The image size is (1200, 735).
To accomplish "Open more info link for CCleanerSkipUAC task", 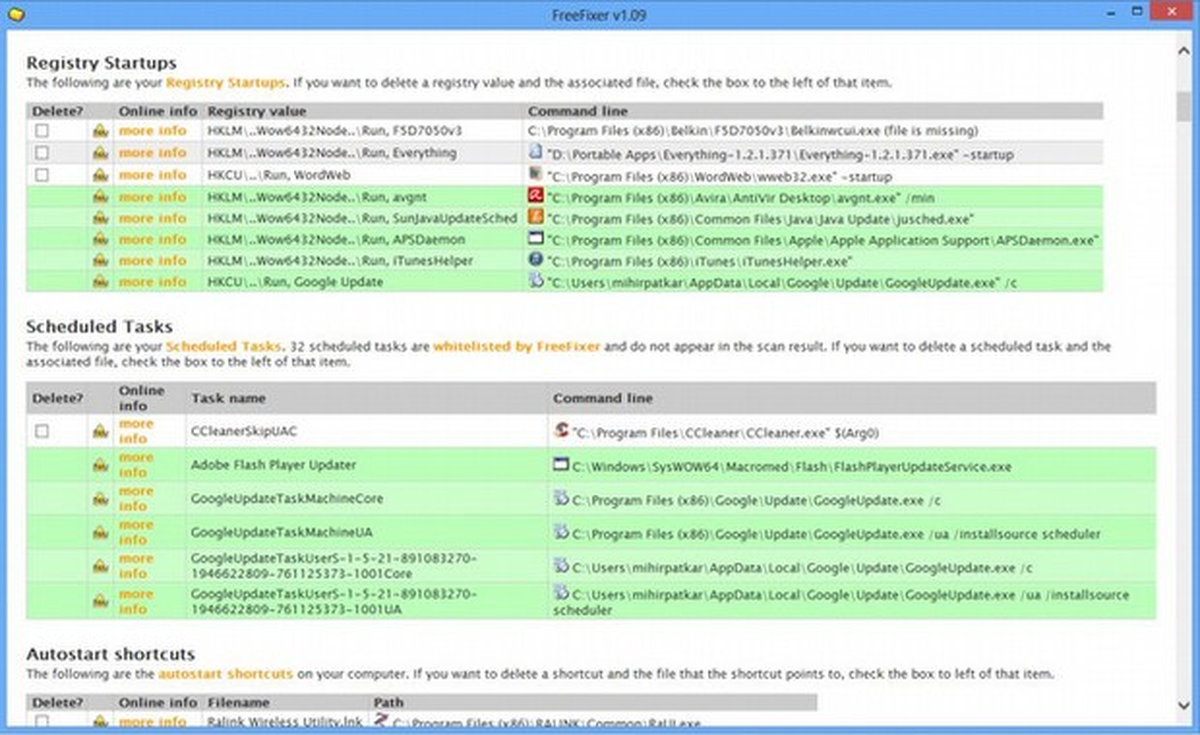I will point(136,431).
